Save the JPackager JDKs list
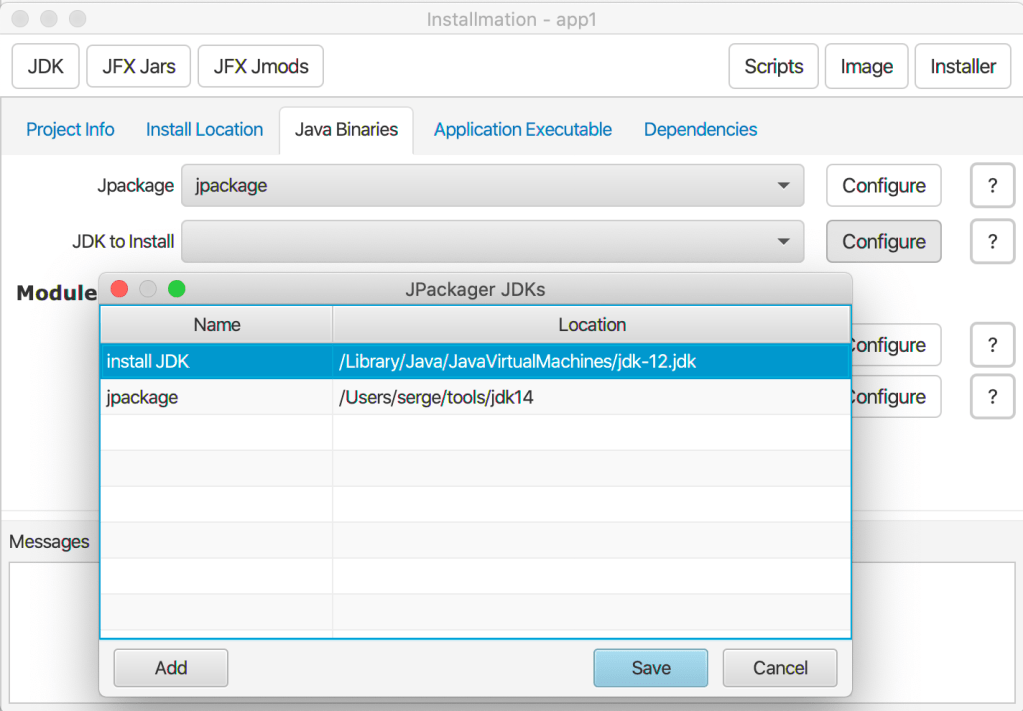The width and height of the screenshot is (1023, 711). pos(650,668)
